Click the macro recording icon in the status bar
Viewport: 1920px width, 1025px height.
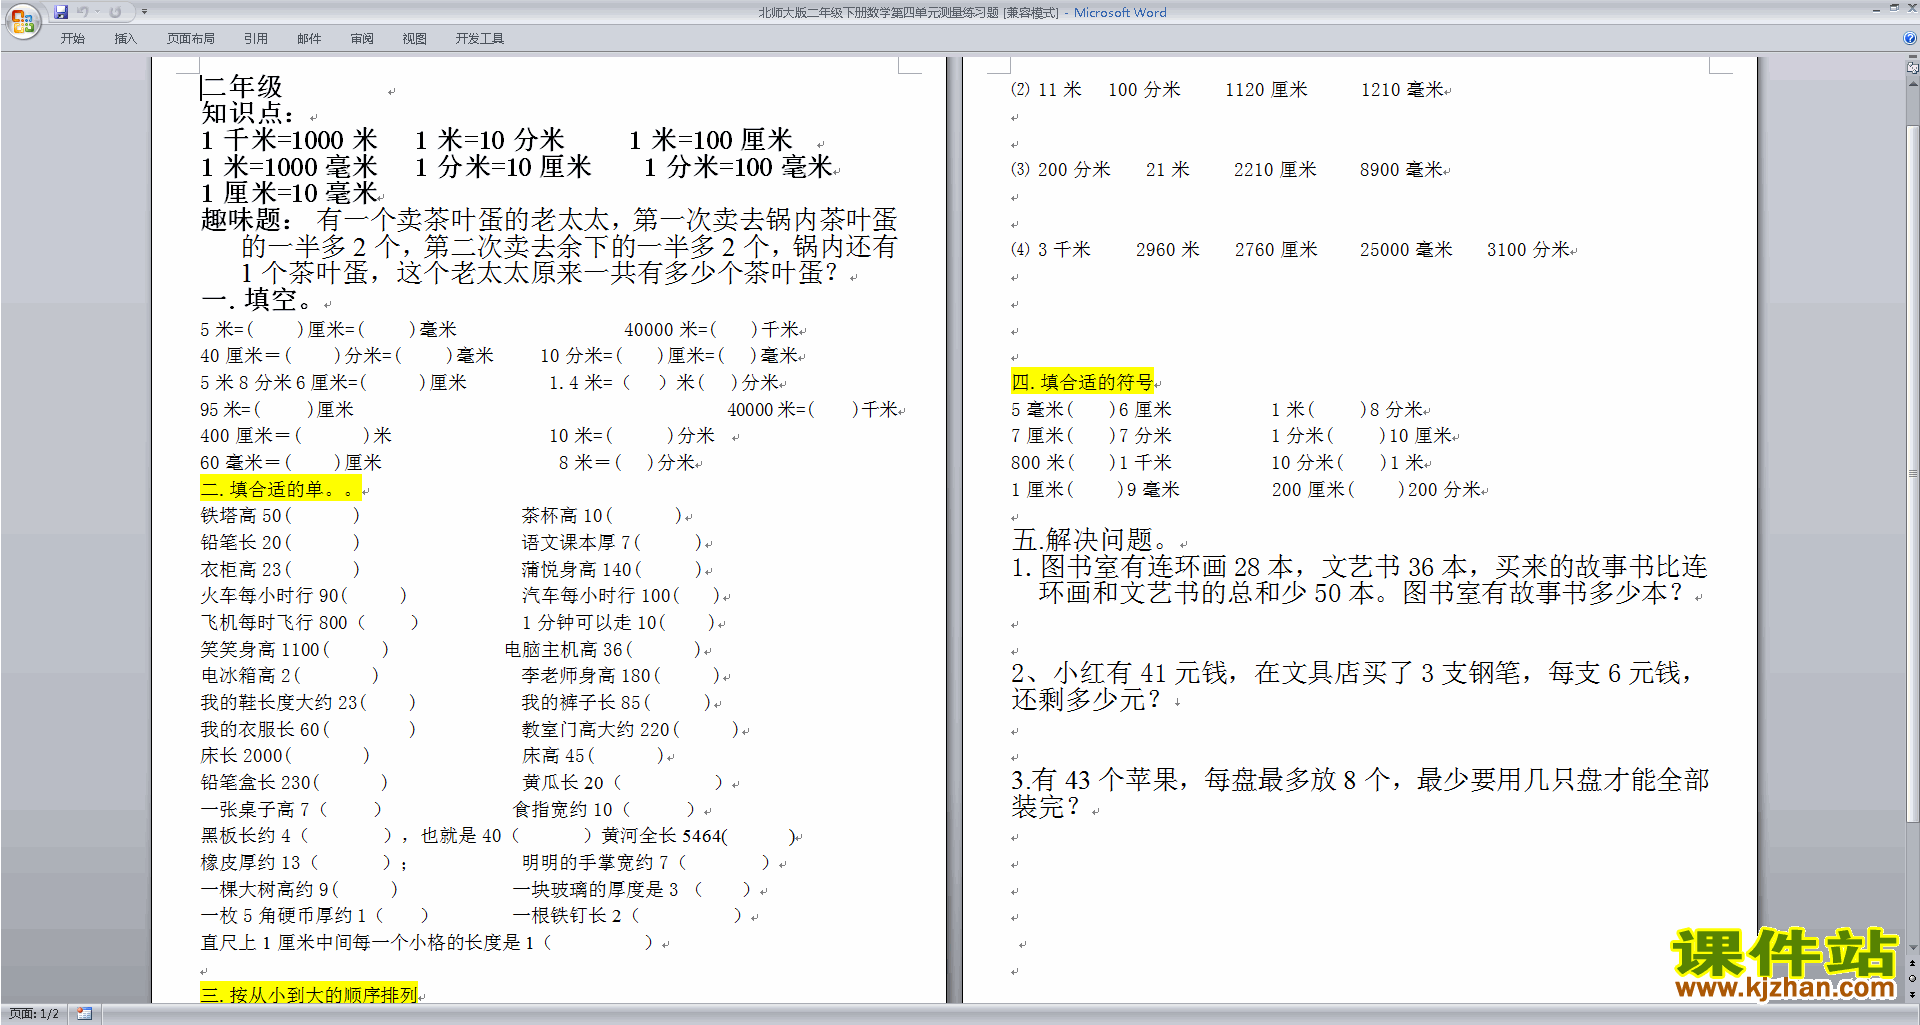point(84,1014)
